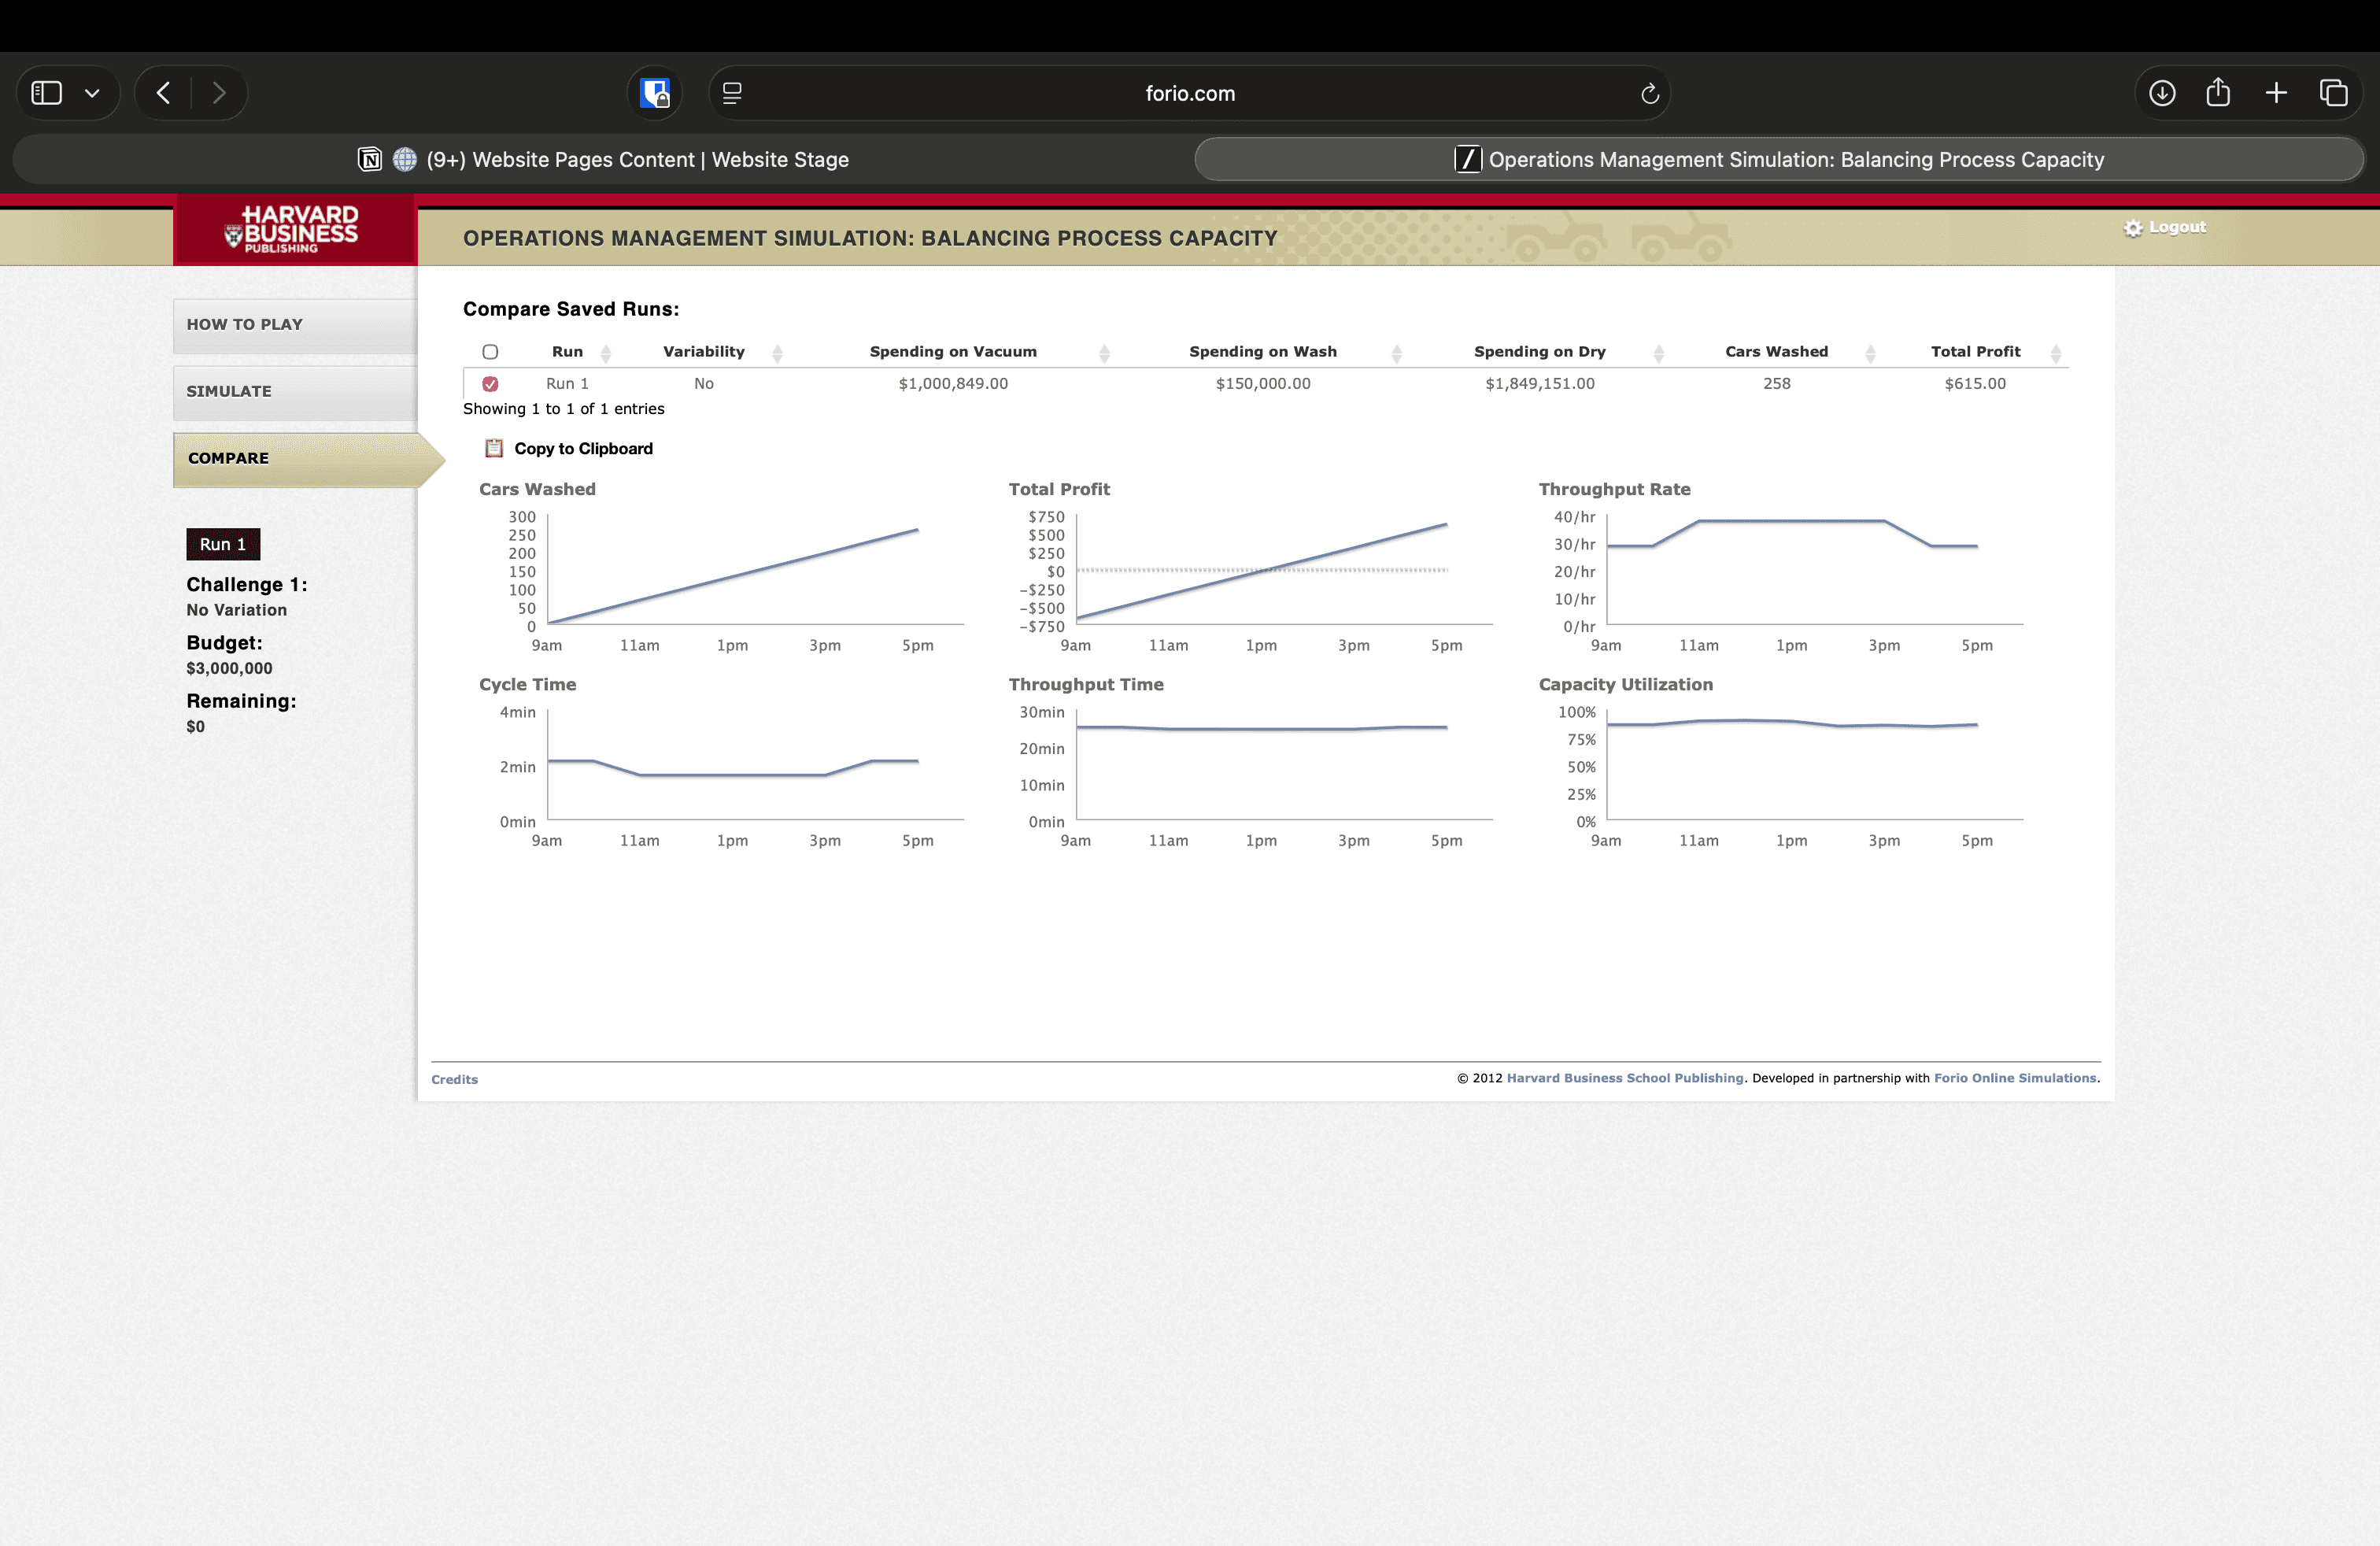Expand the sidebar dropdown chevron in Safari
This screenshot has height=1546, width=2380.
point(92,93)
